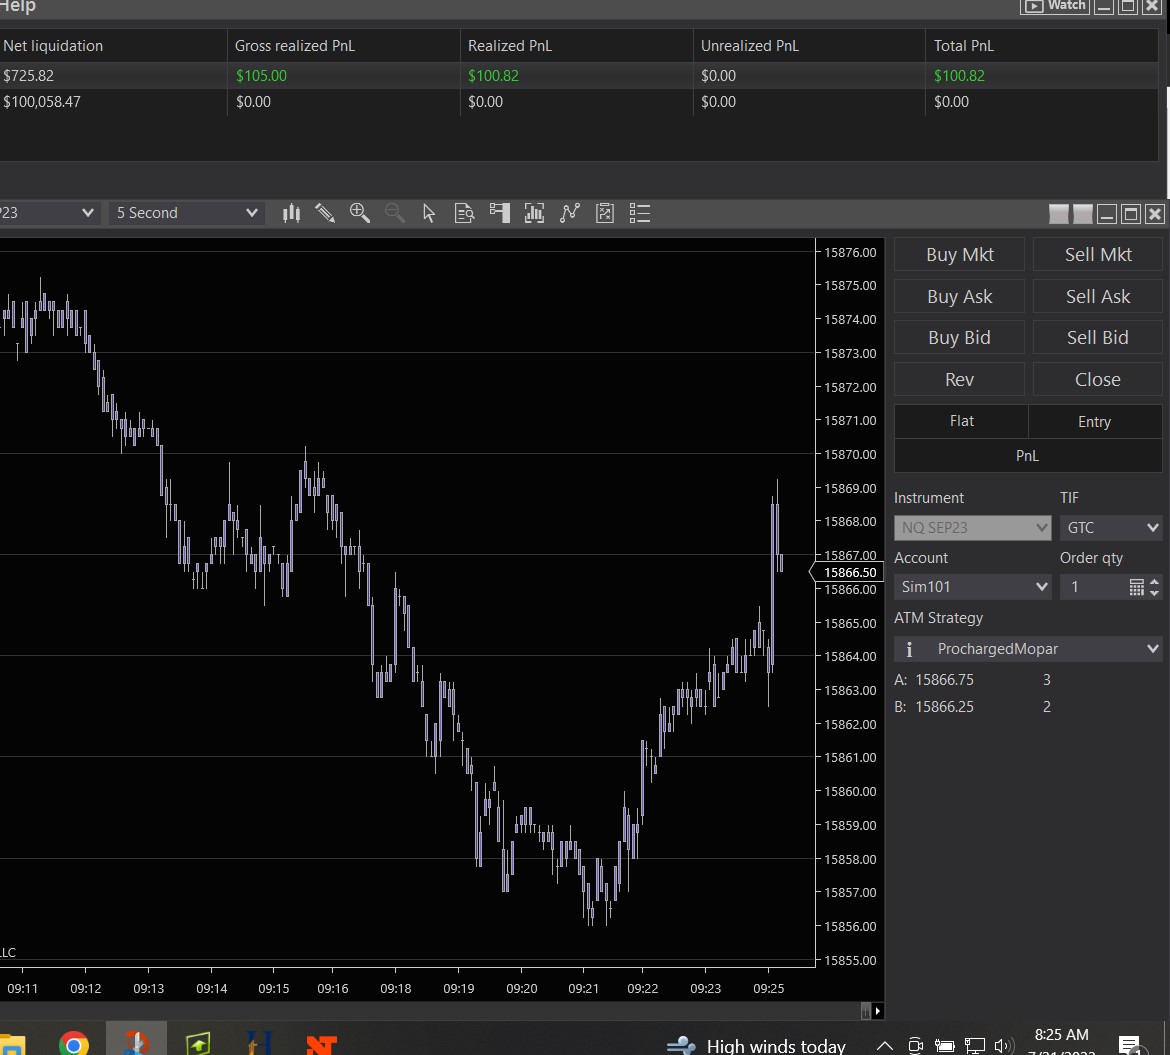The width and height of the screenshot is (1170, 1055).
Task: Open the bar type chart style icon
Action: [x=292, y=213]
